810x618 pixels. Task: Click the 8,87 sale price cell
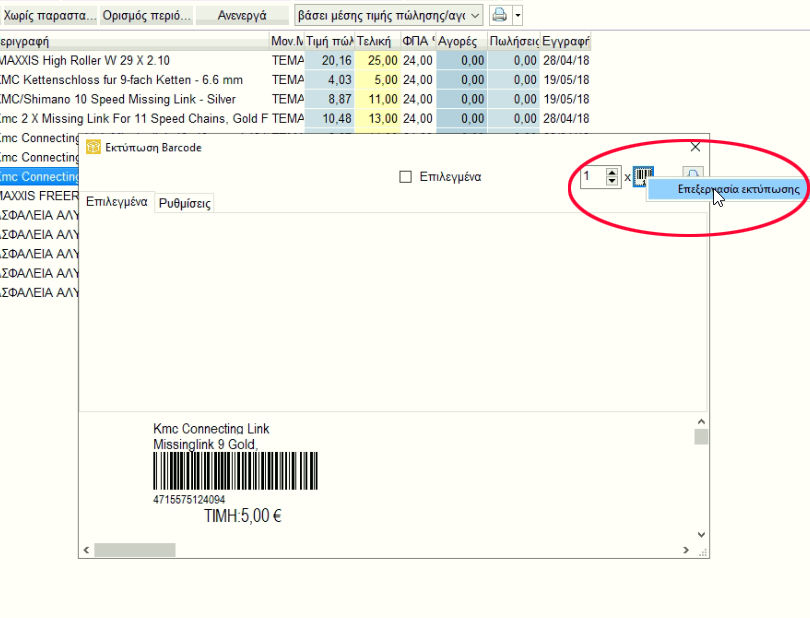tap(329, 99)
